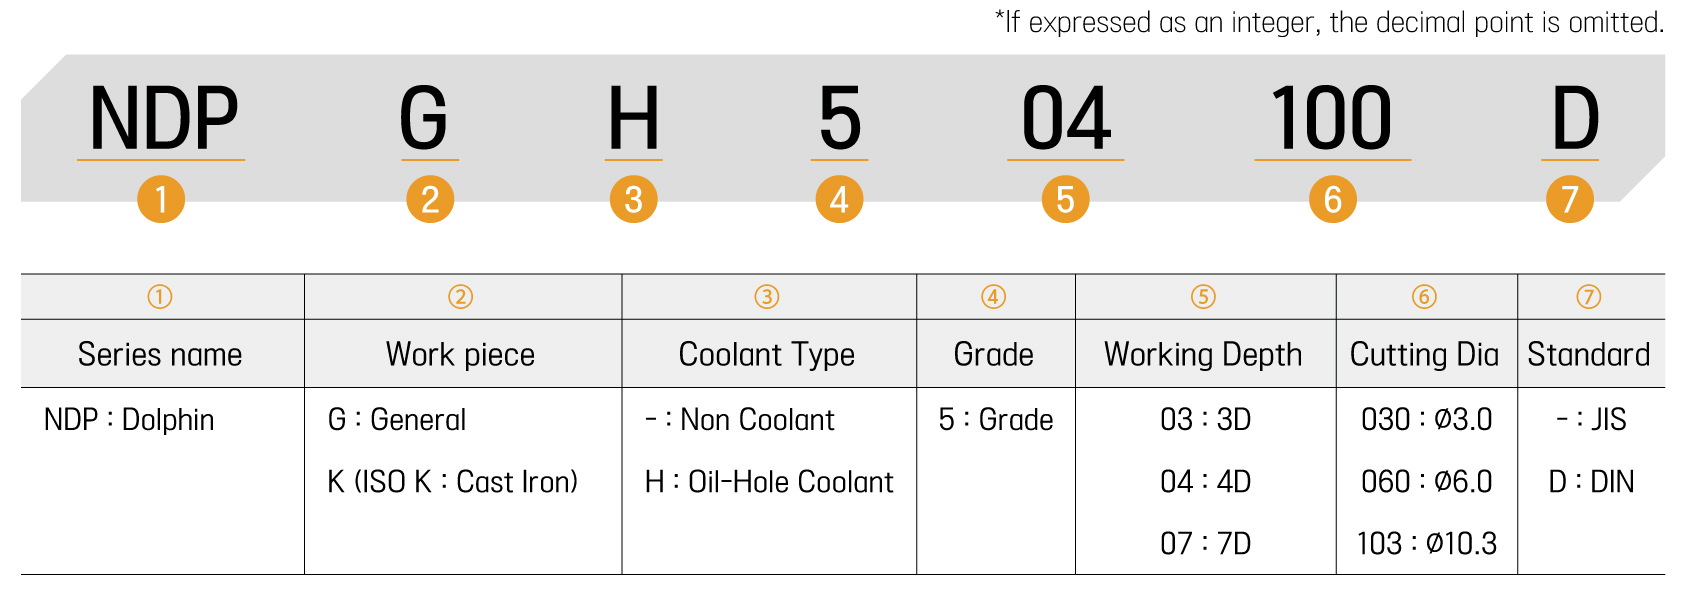Click the H : Oil-Hole Coolant entry
The width and height of the screenshot is (1688, 592).
pos(769,482)
